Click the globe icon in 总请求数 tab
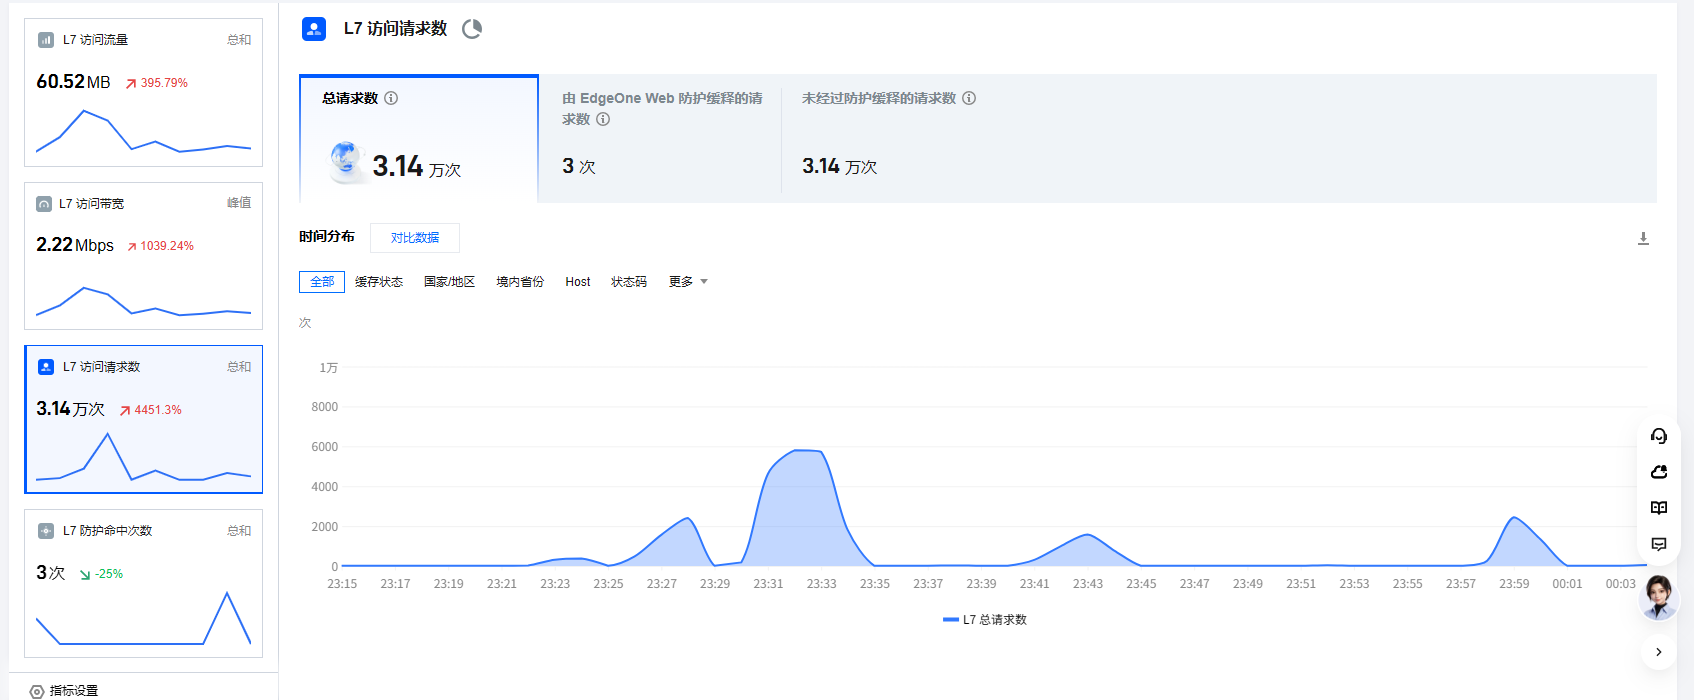 [346, 161]
